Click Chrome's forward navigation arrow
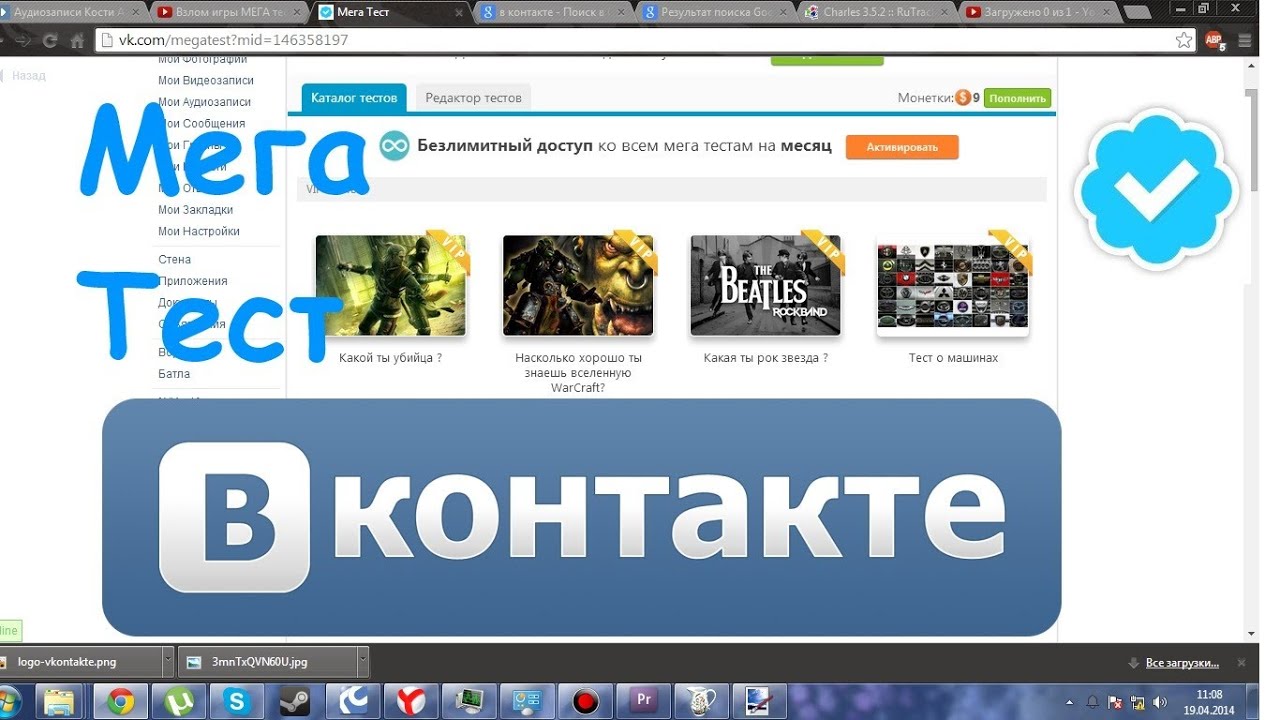Screen dimensions: 1280x720 tap(24, 41)
